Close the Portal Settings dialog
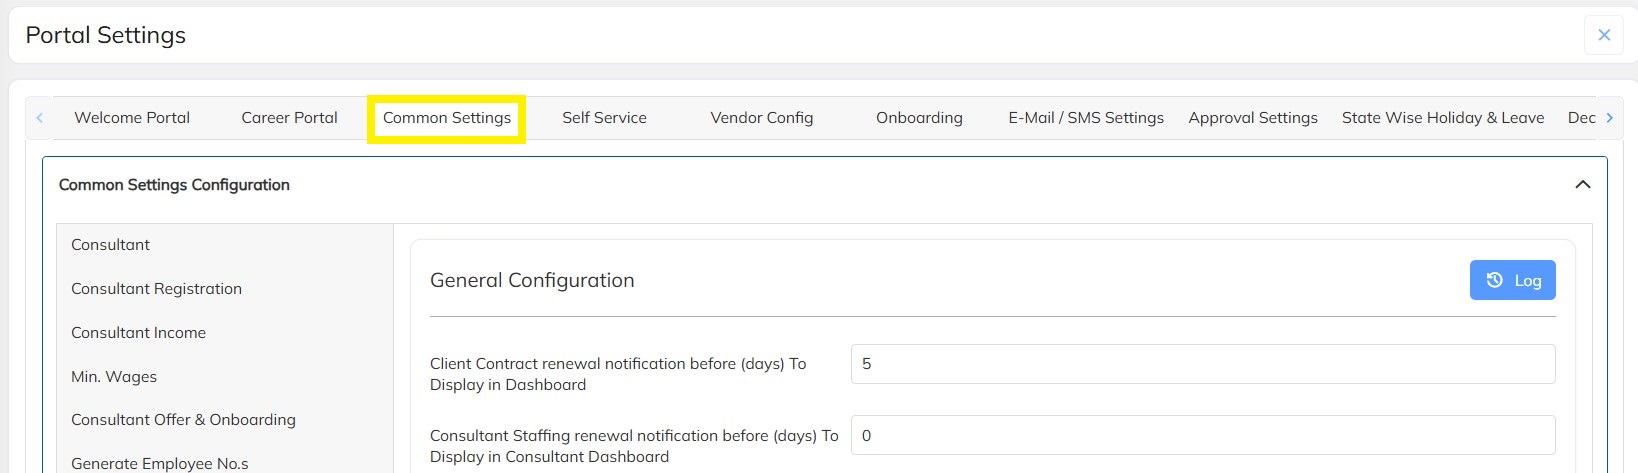The image size is (1638, 473). [x=1603, y=35]
